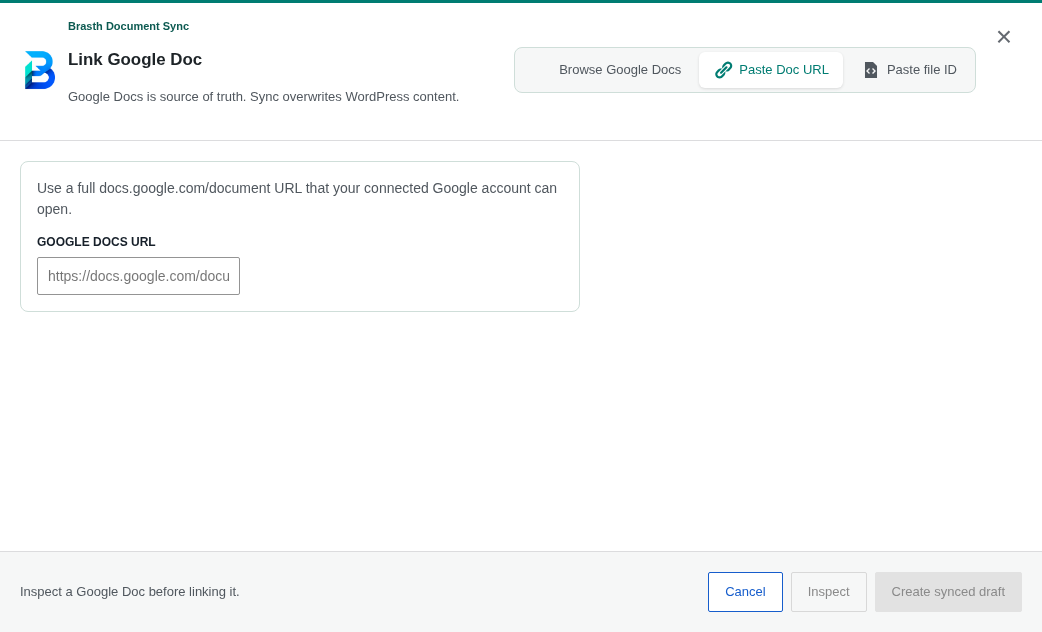Click the GOOGLE DOCS URL label

tap(96, 242)
